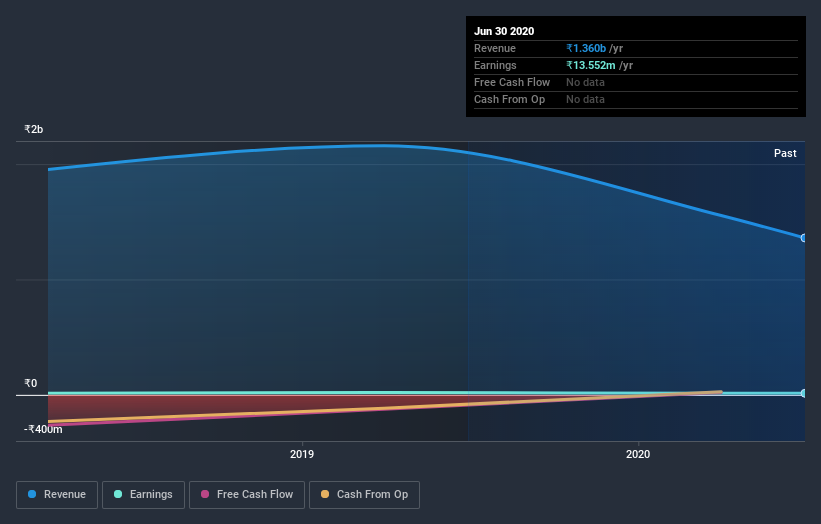Click the -₹400m y-axis label
Viewport: 821px width, 524px height.
(43, 429)
